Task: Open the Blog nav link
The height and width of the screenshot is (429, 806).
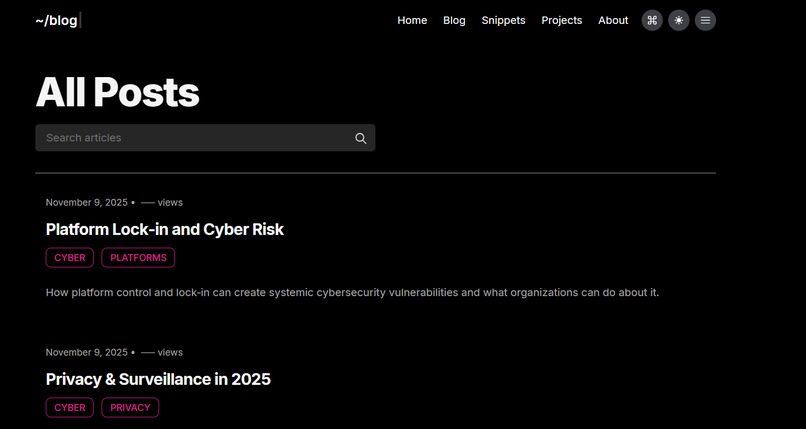Action: point(454,21)
